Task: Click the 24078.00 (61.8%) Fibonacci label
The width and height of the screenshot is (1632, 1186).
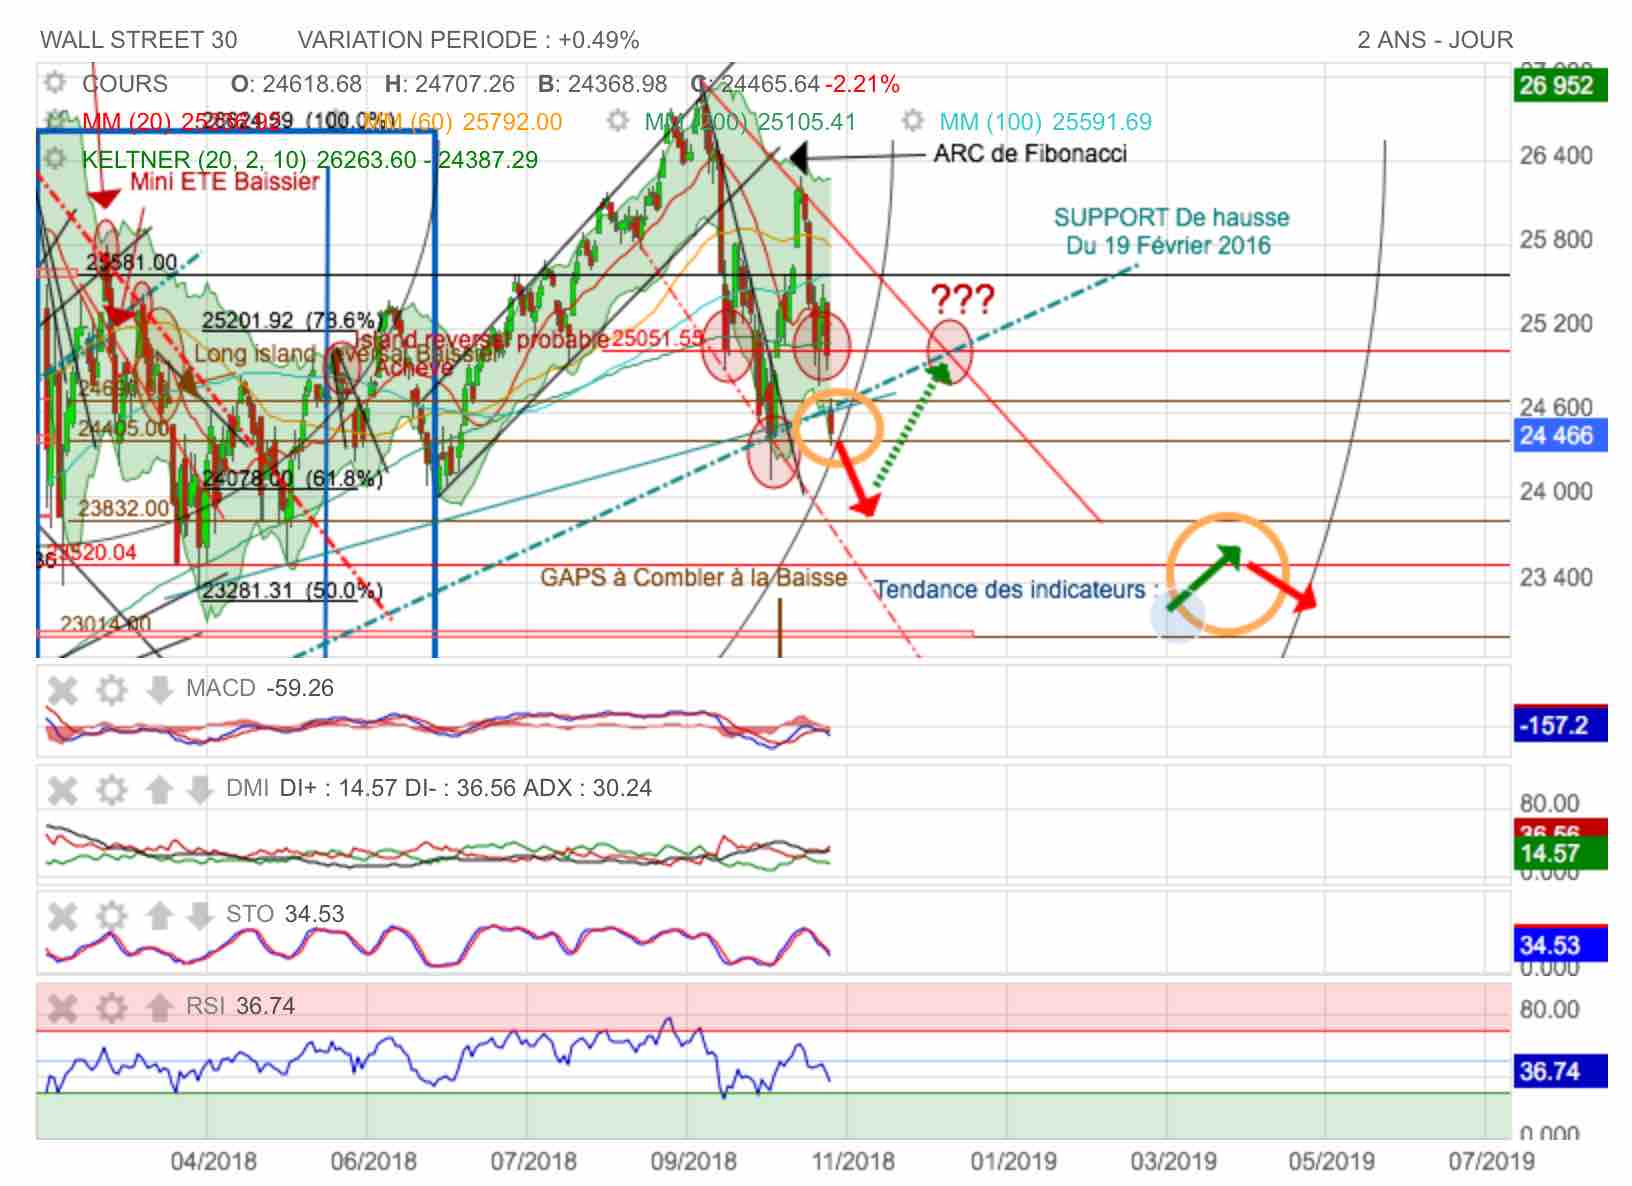Action: coord(292,478)
